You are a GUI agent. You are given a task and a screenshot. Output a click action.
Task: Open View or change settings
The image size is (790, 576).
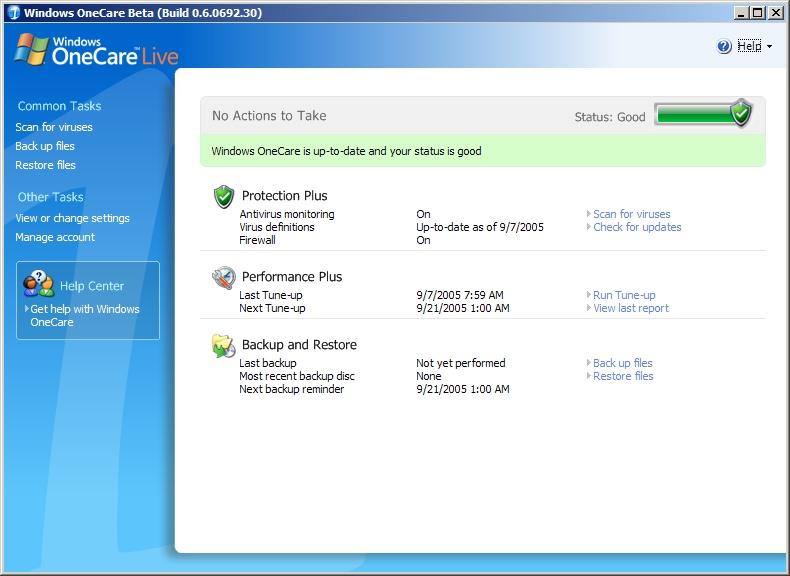[73, 218]
